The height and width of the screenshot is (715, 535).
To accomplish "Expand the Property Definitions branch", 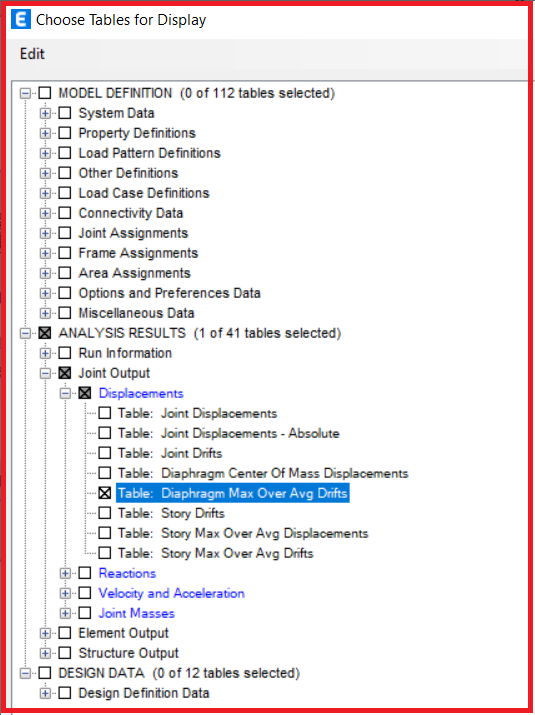I will coord(45,133).
